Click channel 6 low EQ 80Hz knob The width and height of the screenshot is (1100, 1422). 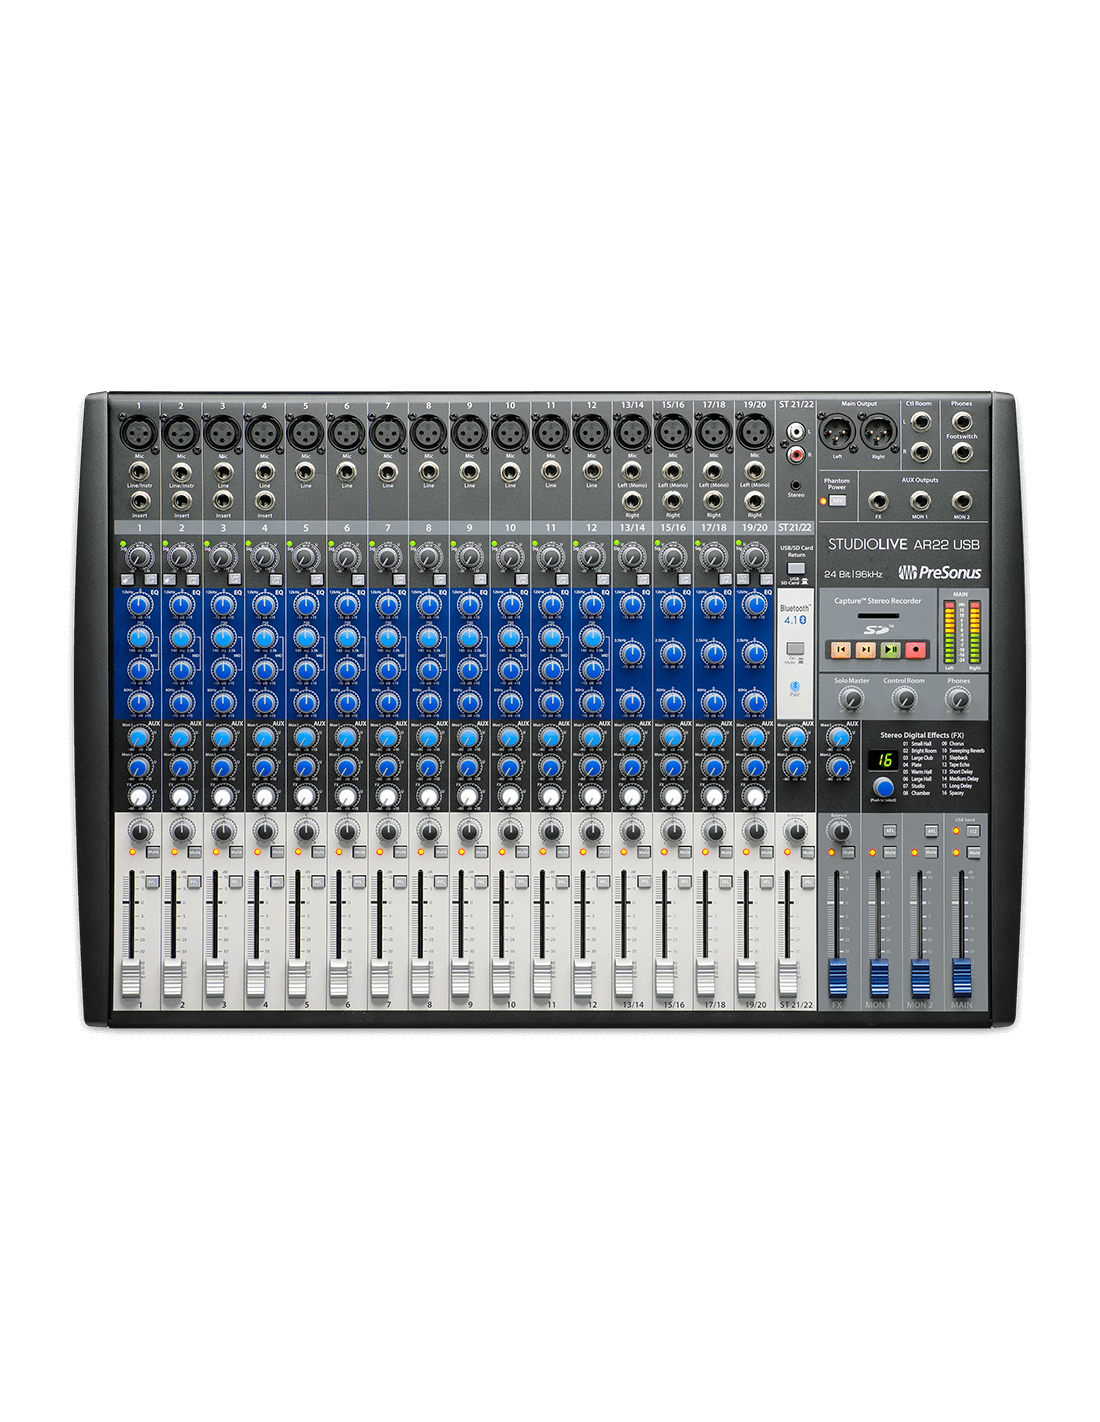tap(346, 702)
